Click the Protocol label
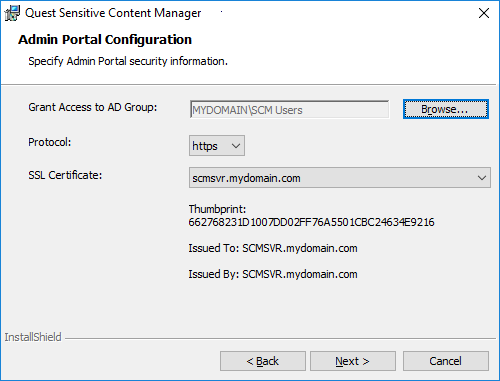500x381 pixels. pos(50,142)
